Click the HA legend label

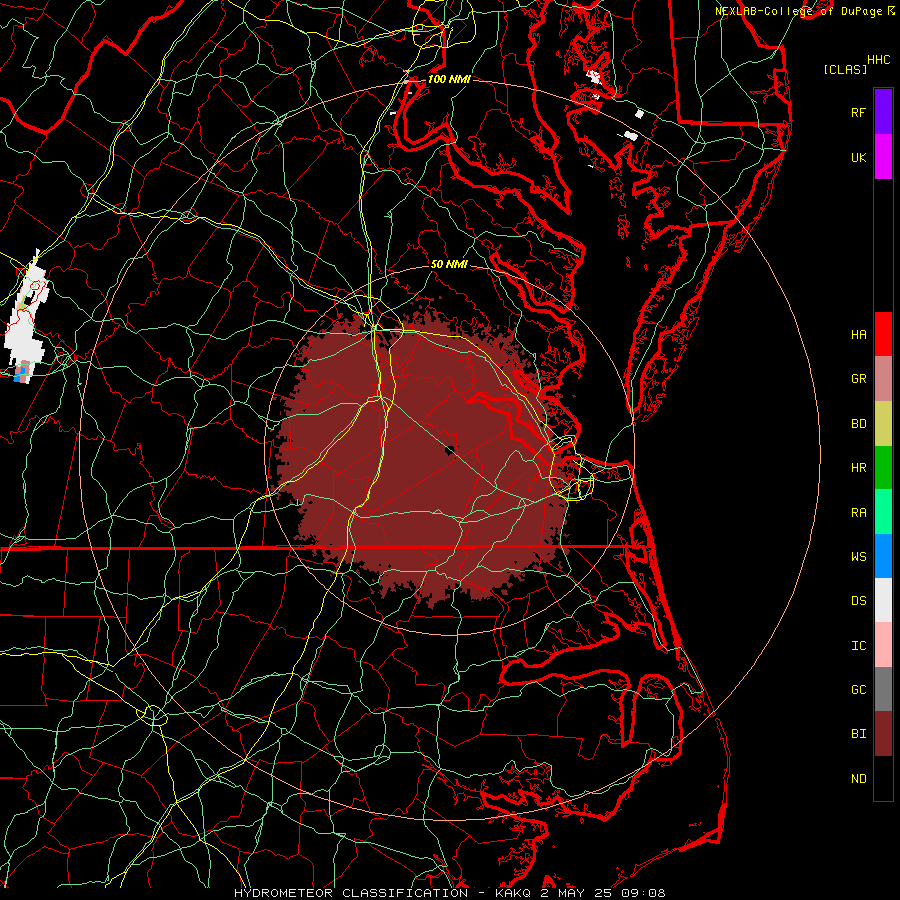pyautogui.click(x=858, y=334)
